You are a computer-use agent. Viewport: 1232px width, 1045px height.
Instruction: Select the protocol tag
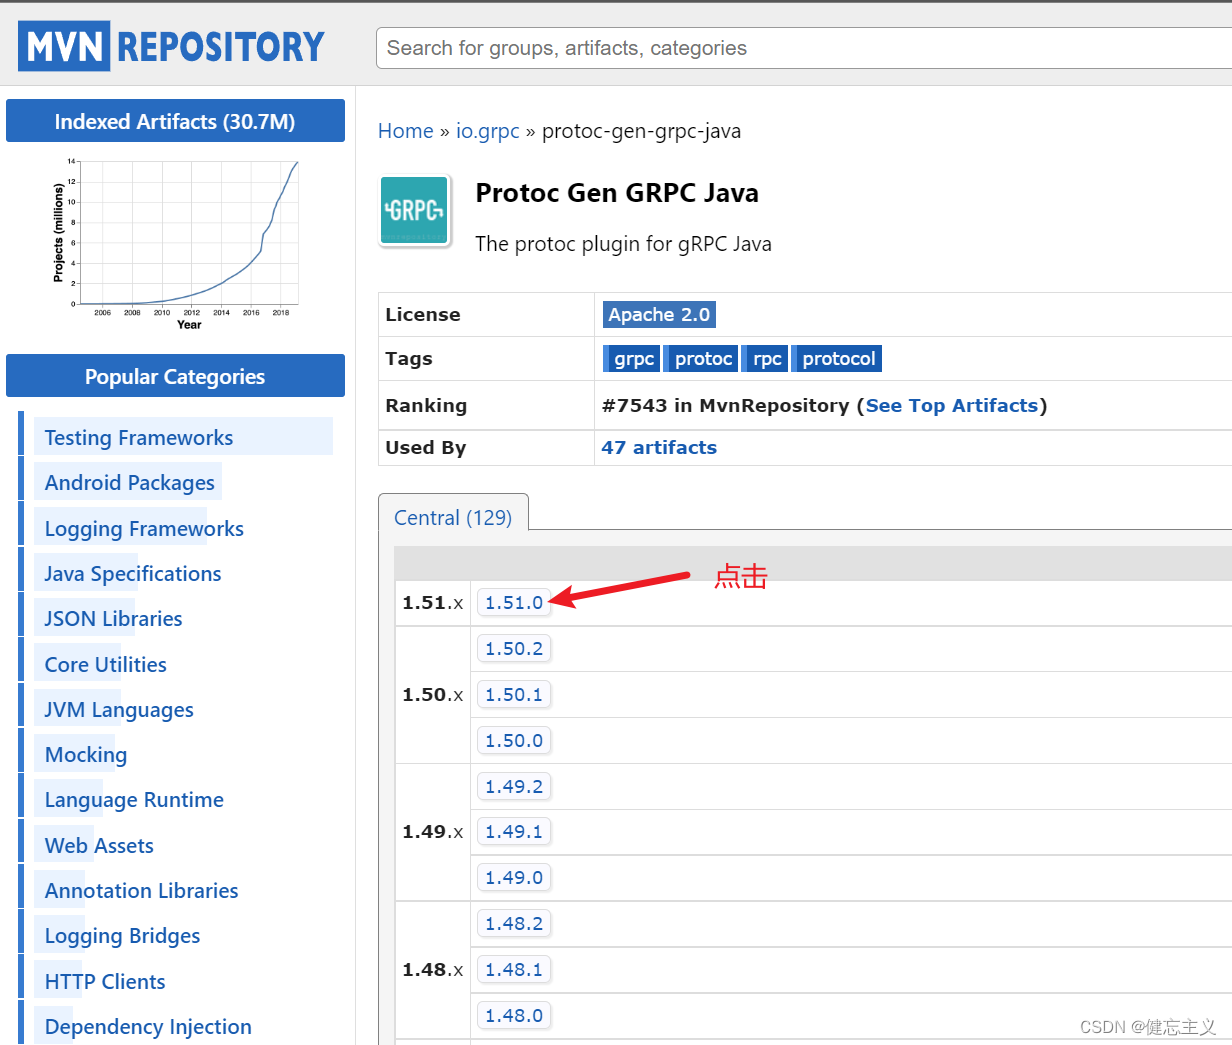click(838, 359)
